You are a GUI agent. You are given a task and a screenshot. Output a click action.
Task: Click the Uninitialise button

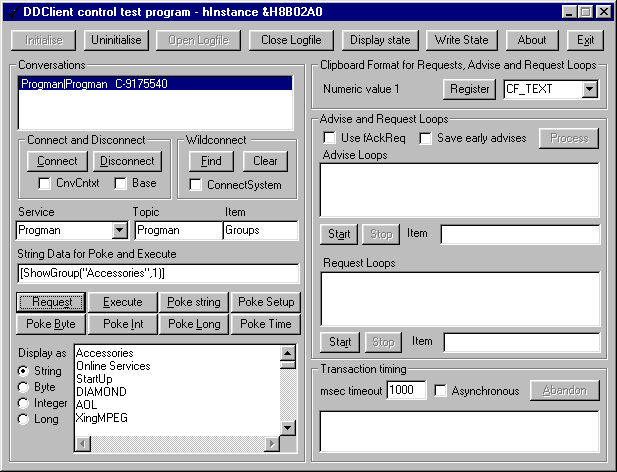pos(118,40)
